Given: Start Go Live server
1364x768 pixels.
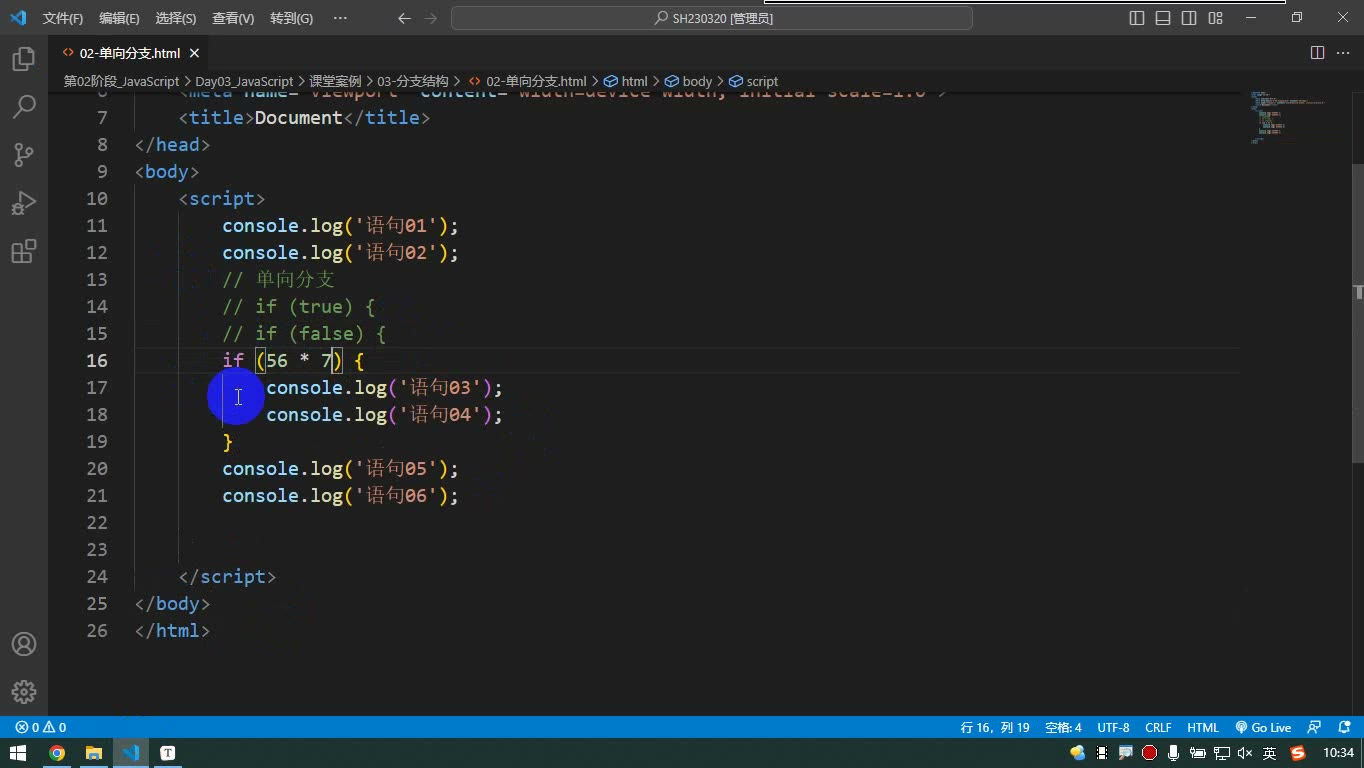Looking at the screenshot, I should coord(1263,727).
